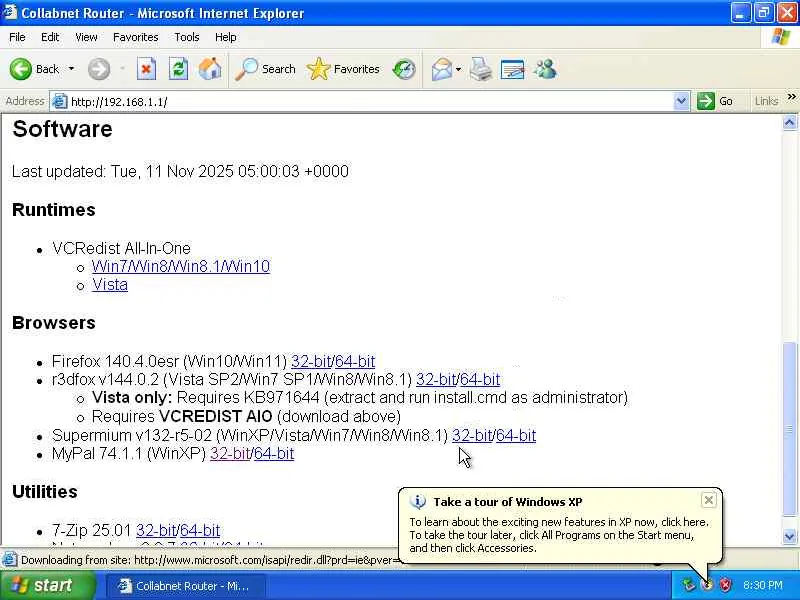800x600 pixels.
Task: Click the Last updated timestamp text
Action: 181,171
